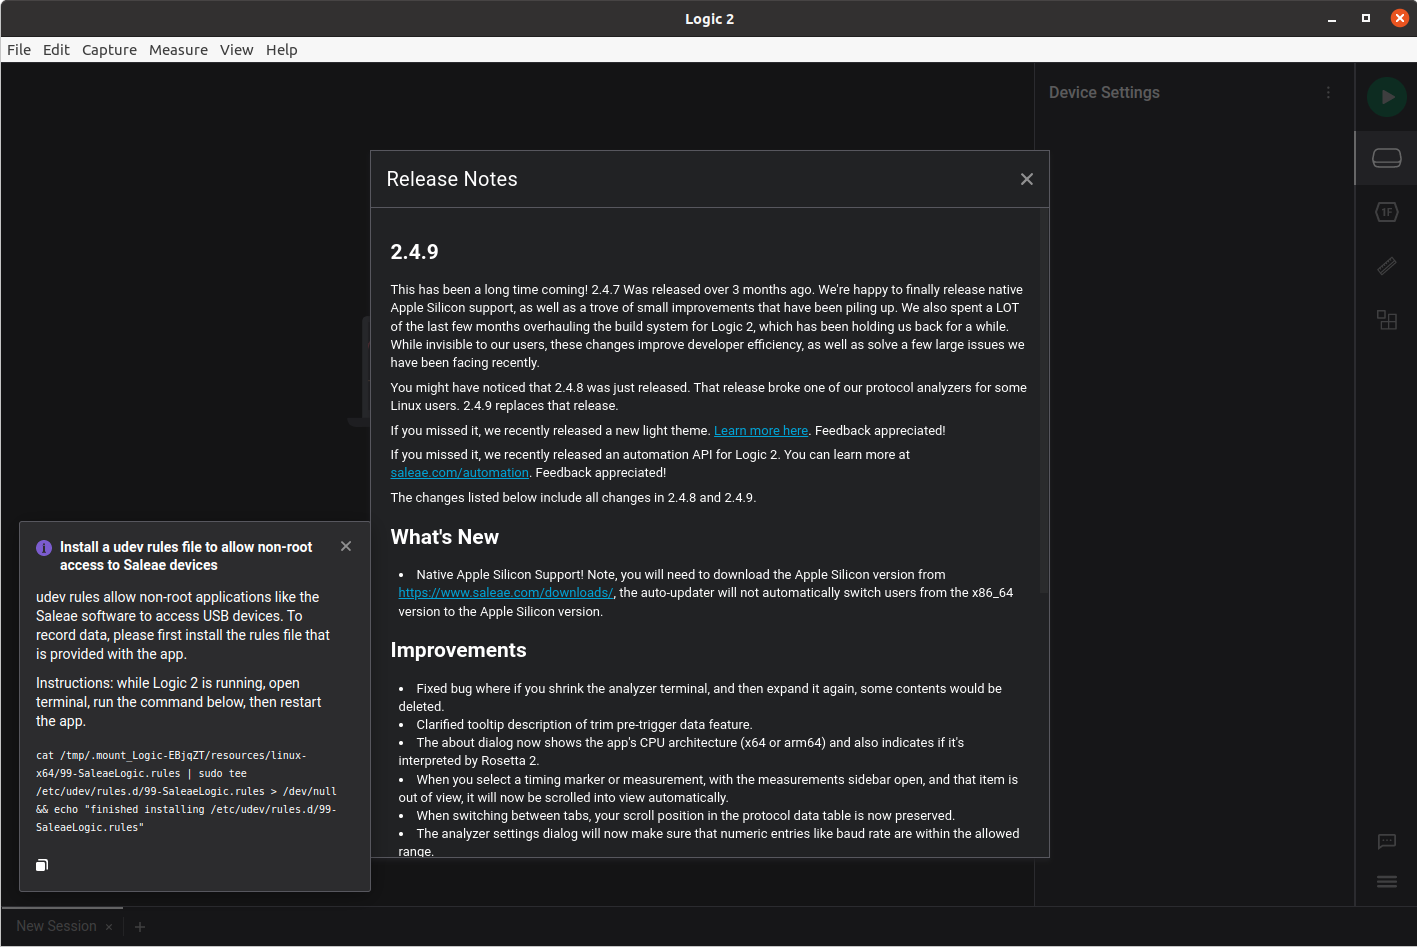
Task: Open the File menu
Action: tap(19, 50)
